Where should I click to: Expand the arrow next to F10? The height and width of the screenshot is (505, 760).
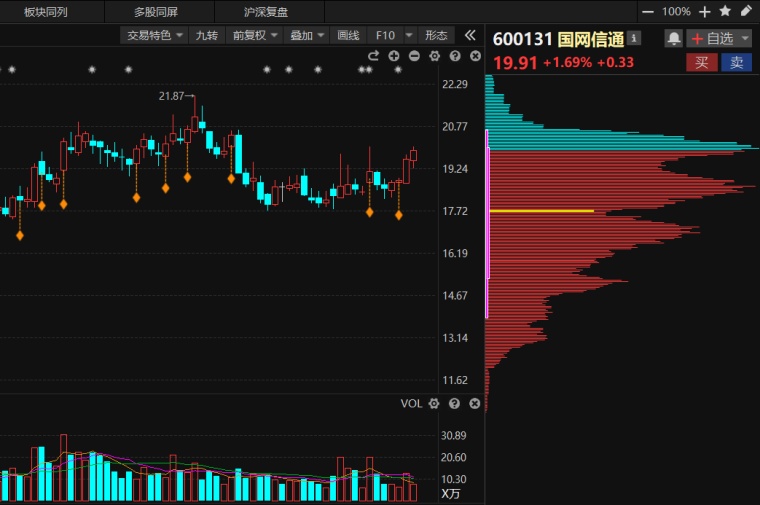click(409, 35)
